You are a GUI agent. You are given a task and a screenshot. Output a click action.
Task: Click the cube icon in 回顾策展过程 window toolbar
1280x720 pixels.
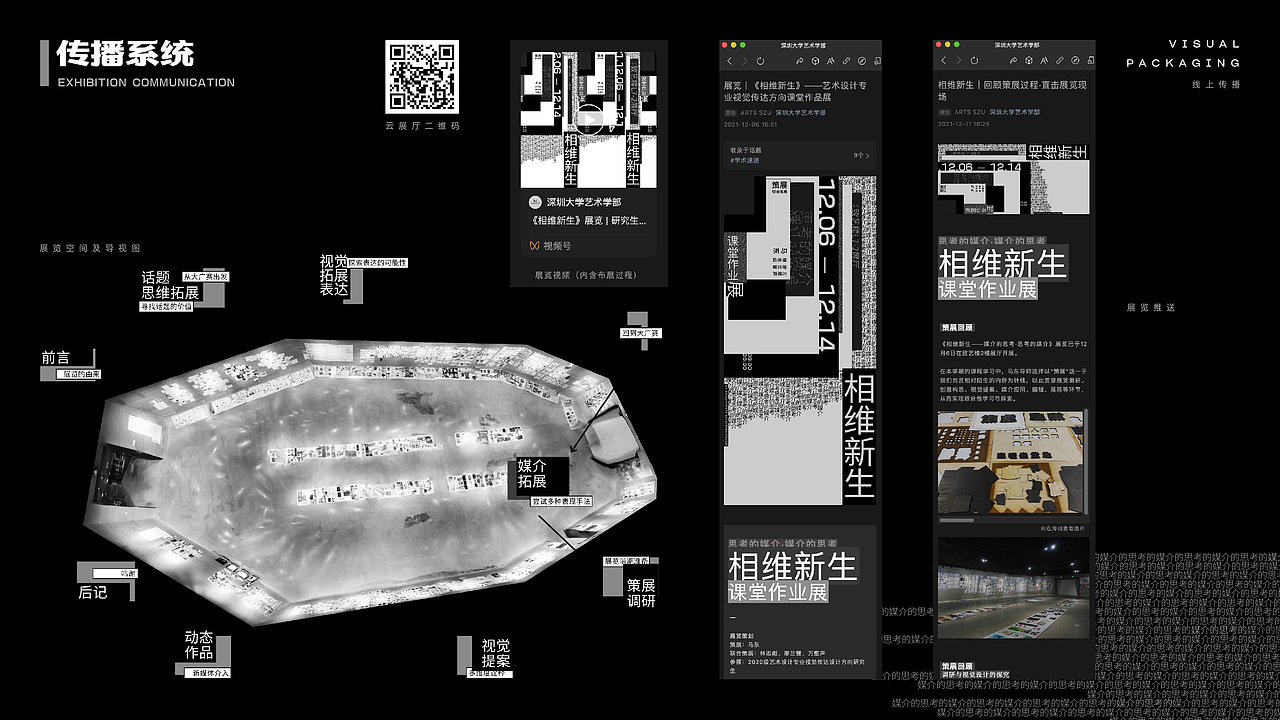(1029, 61)
